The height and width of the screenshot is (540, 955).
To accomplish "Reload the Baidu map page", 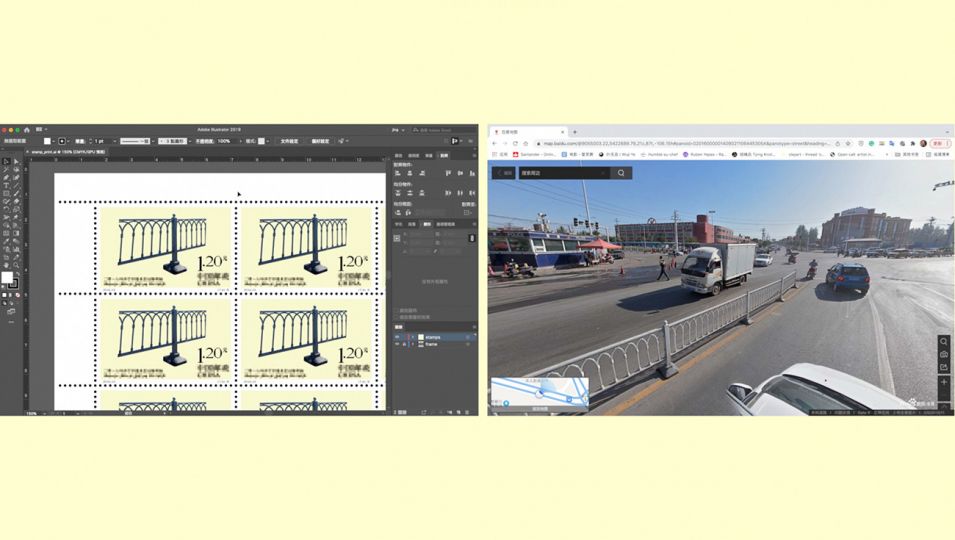I will coord(516,143).
